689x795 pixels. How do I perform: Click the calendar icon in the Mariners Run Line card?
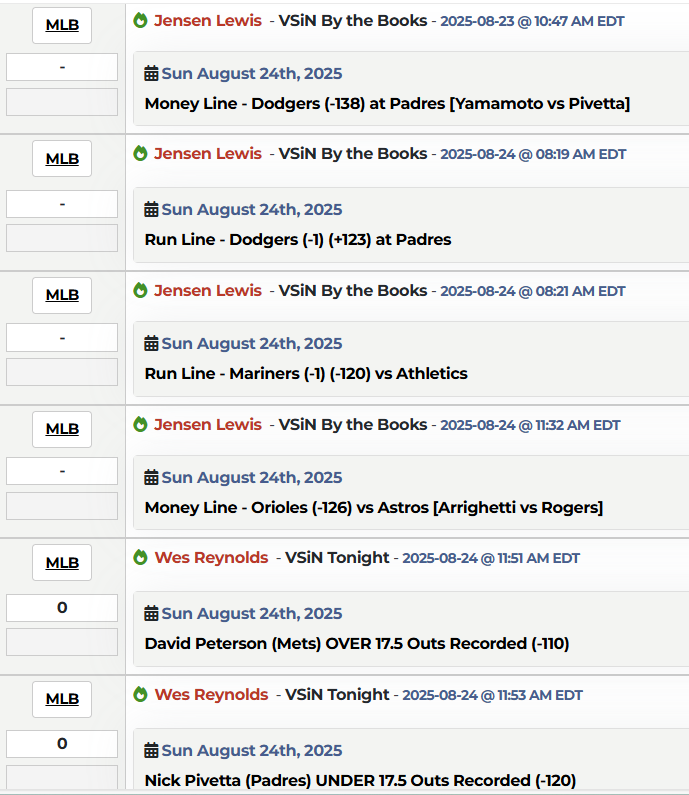(x=152, y=344)
